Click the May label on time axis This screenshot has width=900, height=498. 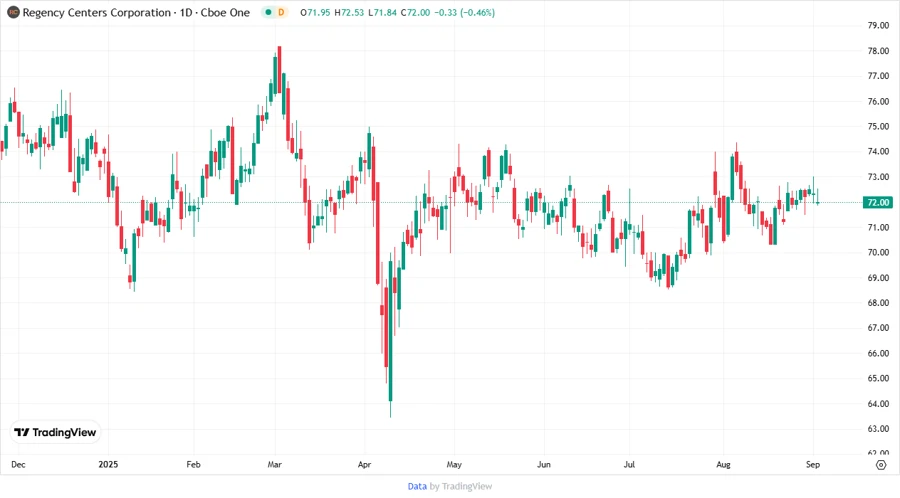[454, 465]
